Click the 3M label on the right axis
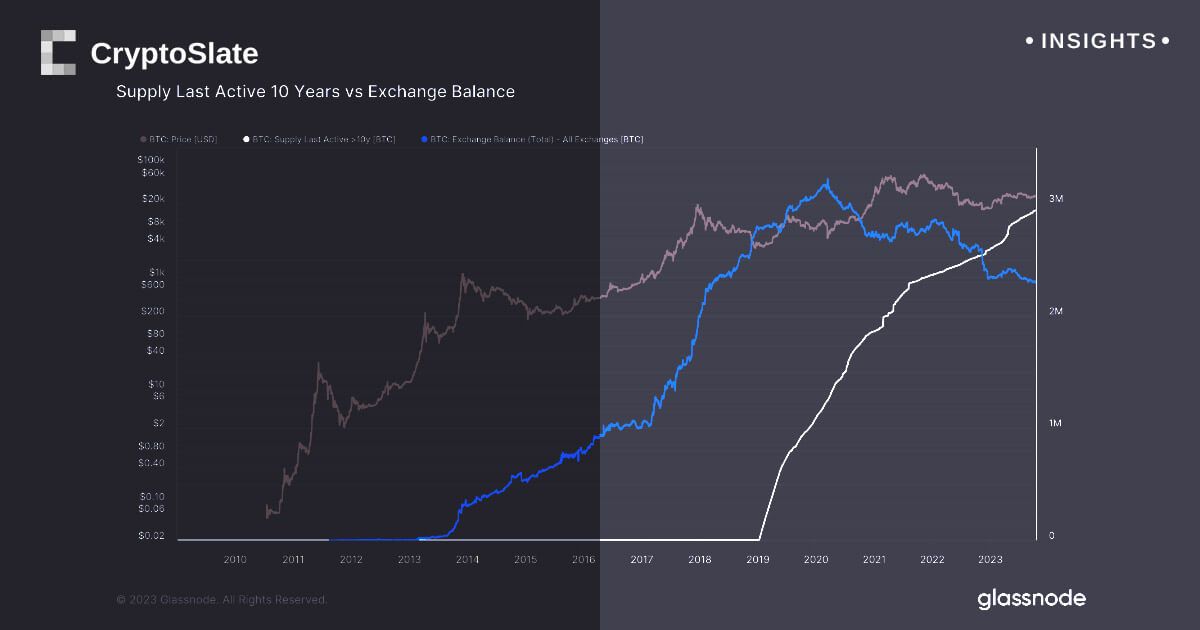 [1056, 200]
